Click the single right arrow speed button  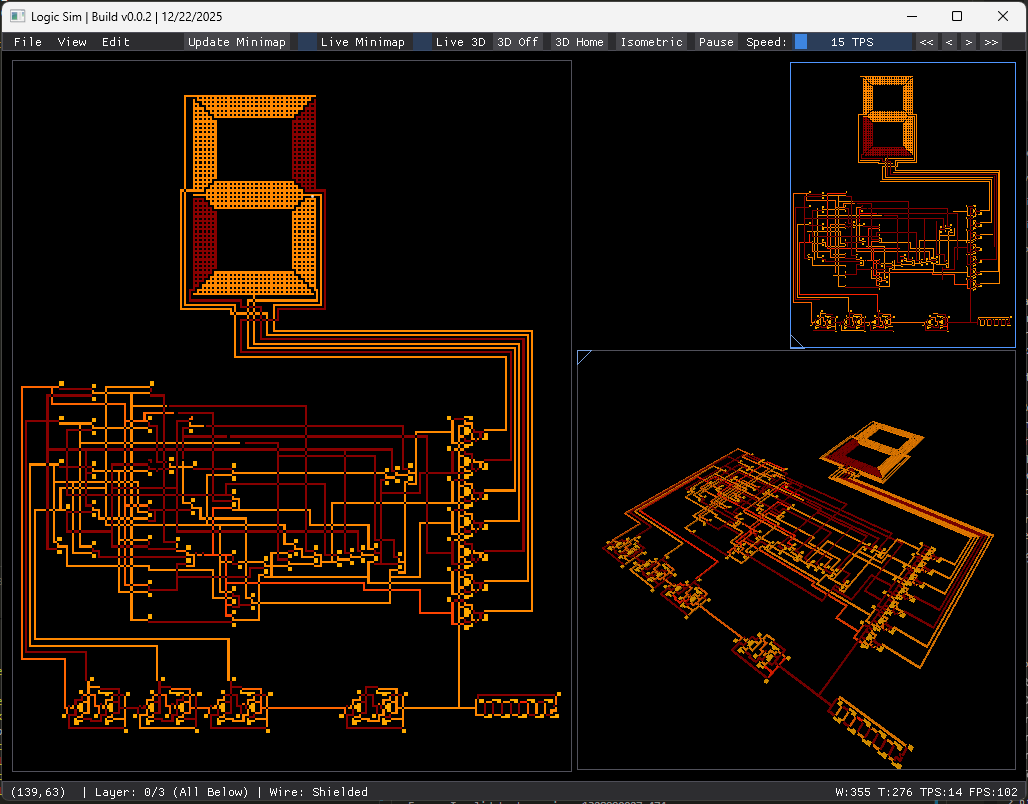(x=968, y=42)
